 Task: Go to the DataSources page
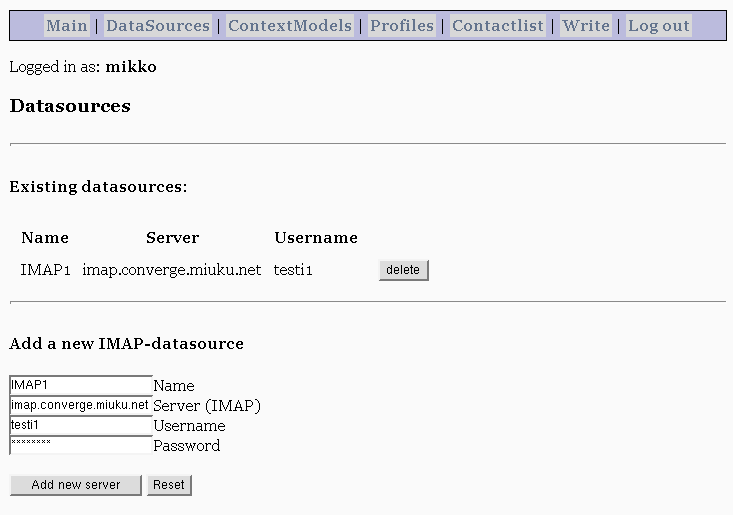coord(158,25)
